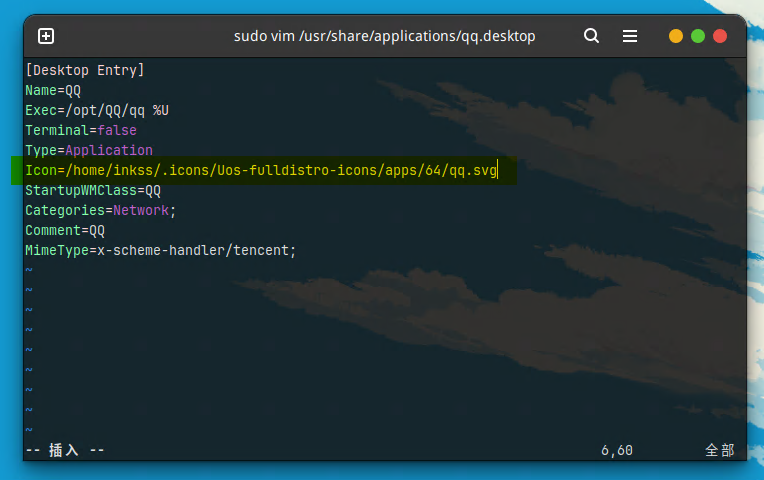Click the '-- 插入 --' mode indicator
Image resolution: width=764 pixels, height=480 pixels.
(x=65, y=450)
